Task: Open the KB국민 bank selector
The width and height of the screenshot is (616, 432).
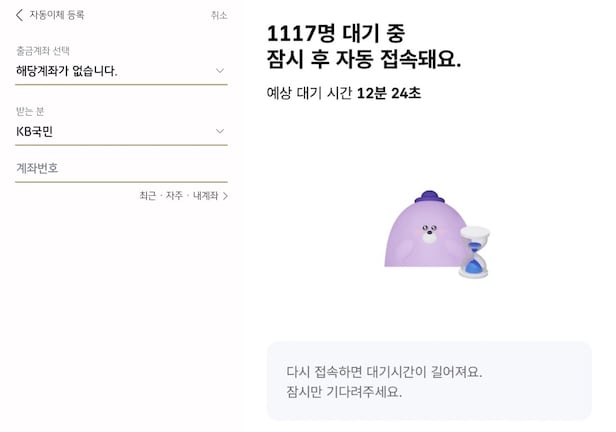Action: pyautogui.click(x=110, y=131)
